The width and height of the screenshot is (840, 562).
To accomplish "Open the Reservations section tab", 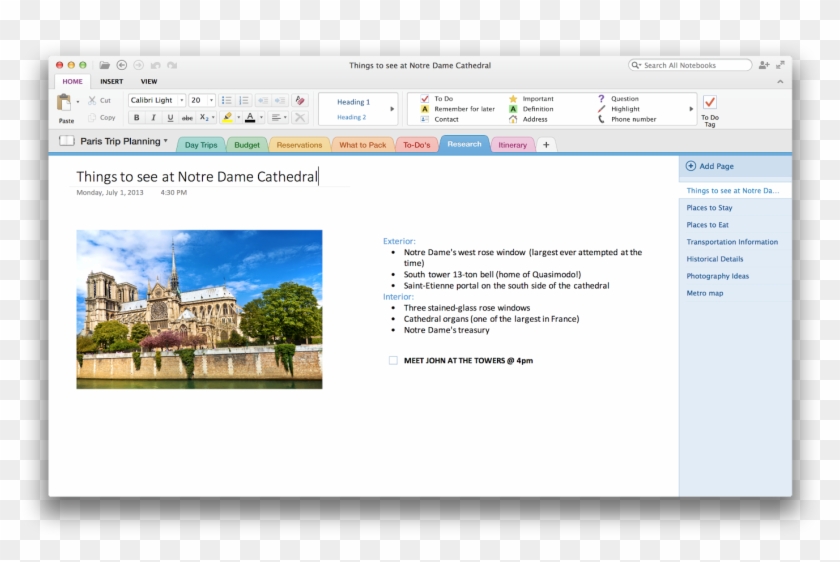I will point(299,145).
